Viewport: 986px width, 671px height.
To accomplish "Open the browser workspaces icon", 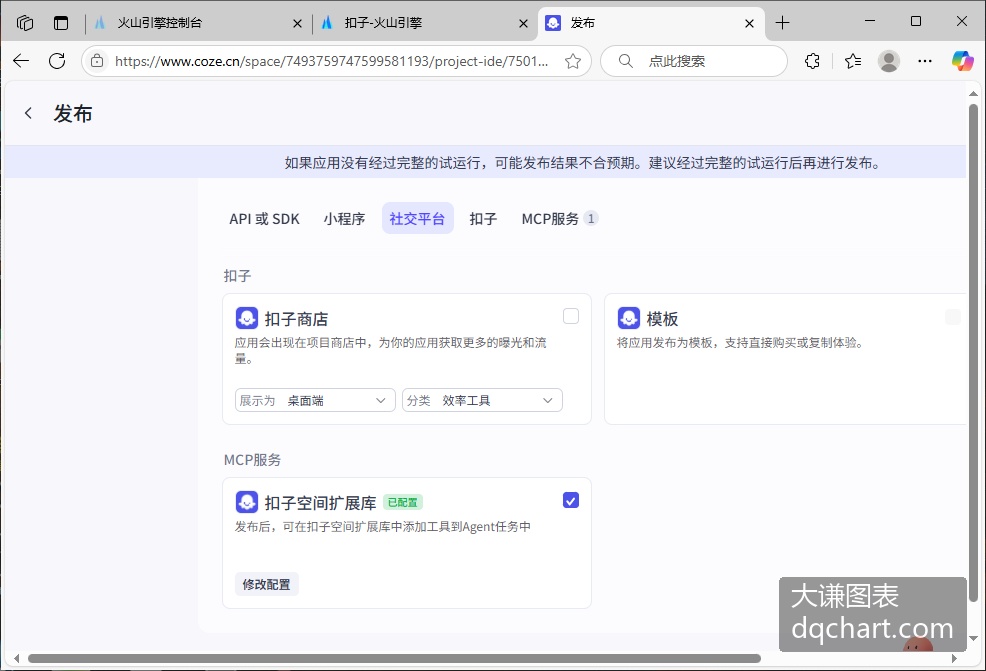I will (x=25, y=23).
